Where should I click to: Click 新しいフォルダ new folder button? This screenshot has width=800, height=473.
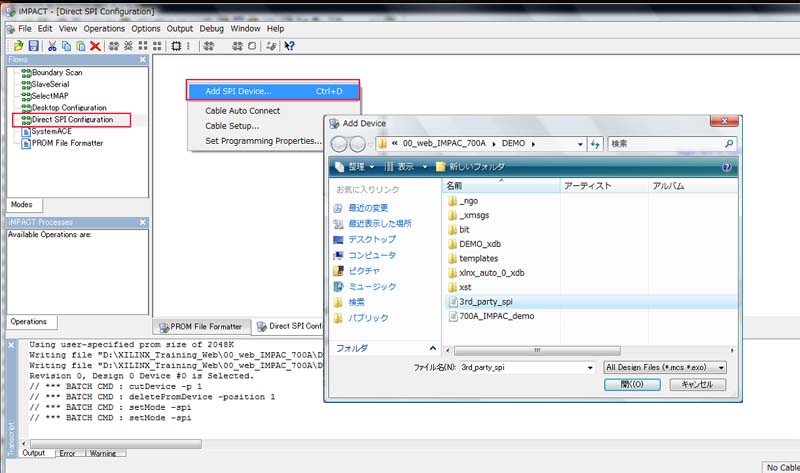click(470, 167)
